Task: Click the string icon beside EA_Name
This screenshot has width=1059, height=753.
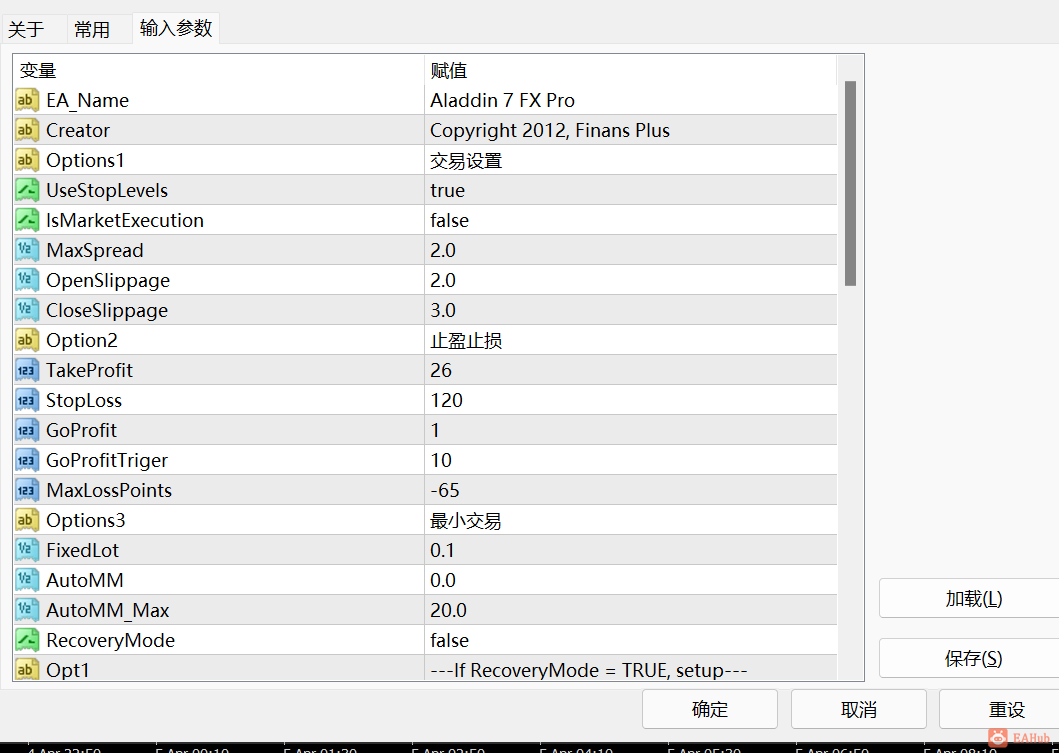Action: point(27,101)
